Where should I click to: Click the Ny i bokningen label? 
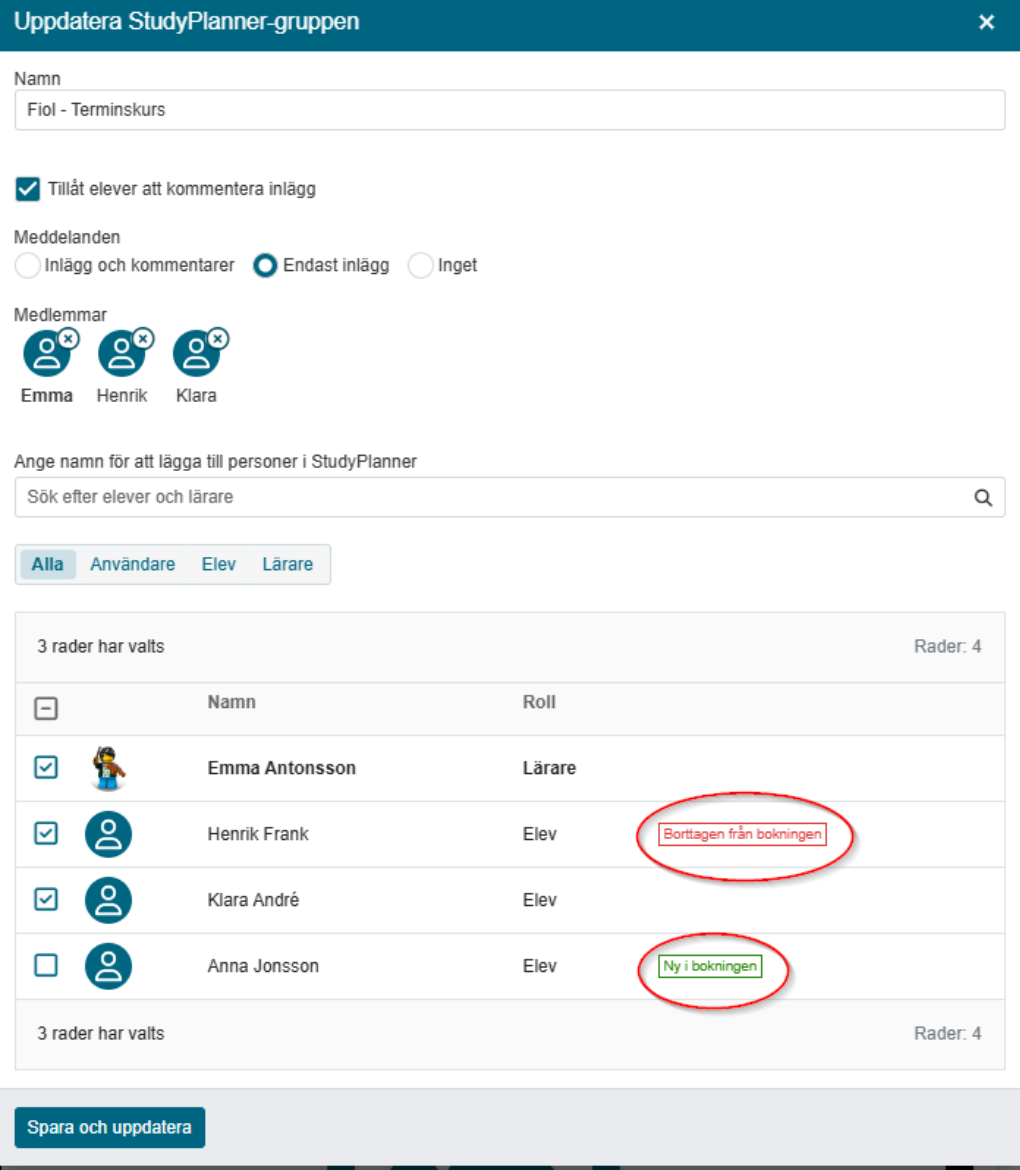(710, 966)
